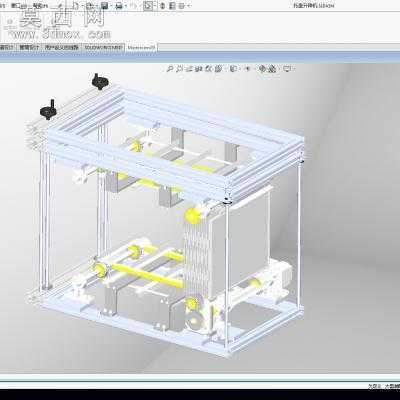Save the assembly with the Save icon
The image size is (400, 400).
click(104, 6)
